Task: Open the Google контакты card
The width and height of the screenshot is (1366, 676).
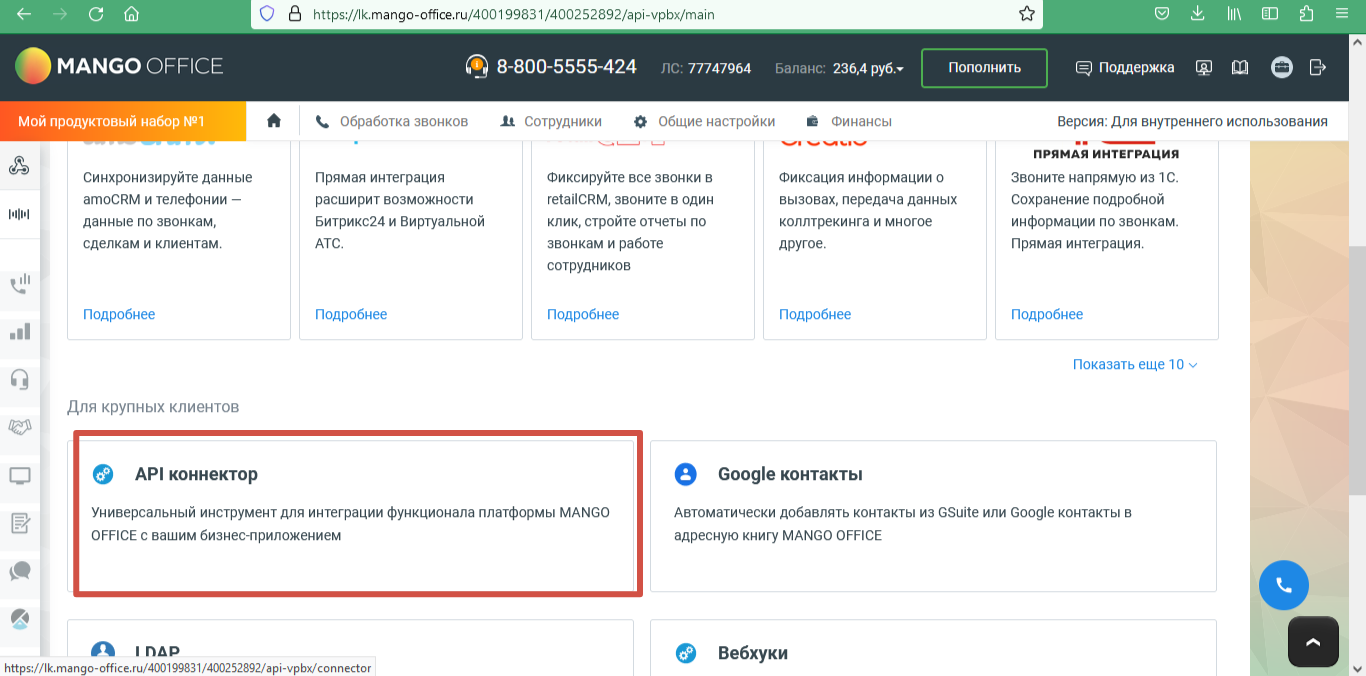Action: point(933,516)
